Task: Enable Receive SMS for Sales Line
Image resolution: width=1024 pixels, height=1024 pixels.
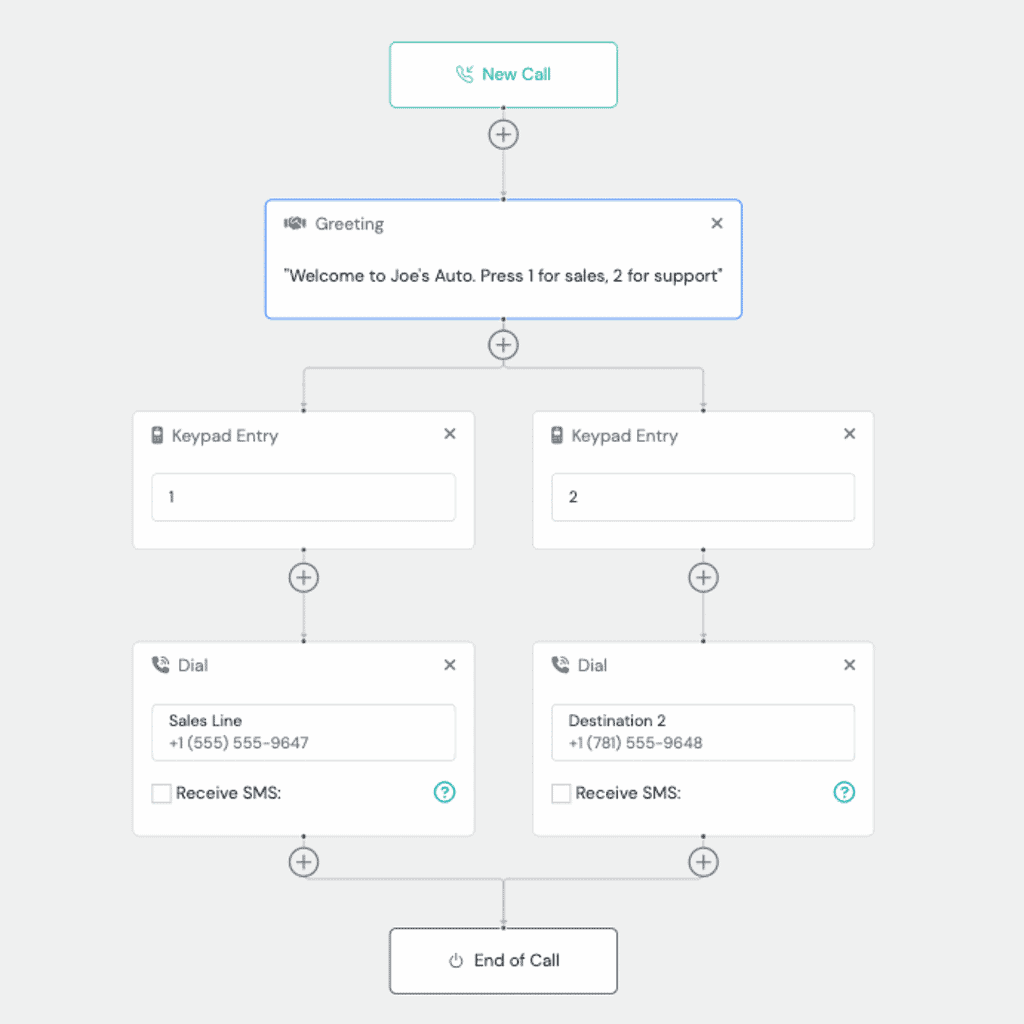Action: pyautogui.click(x=161, y=793)
